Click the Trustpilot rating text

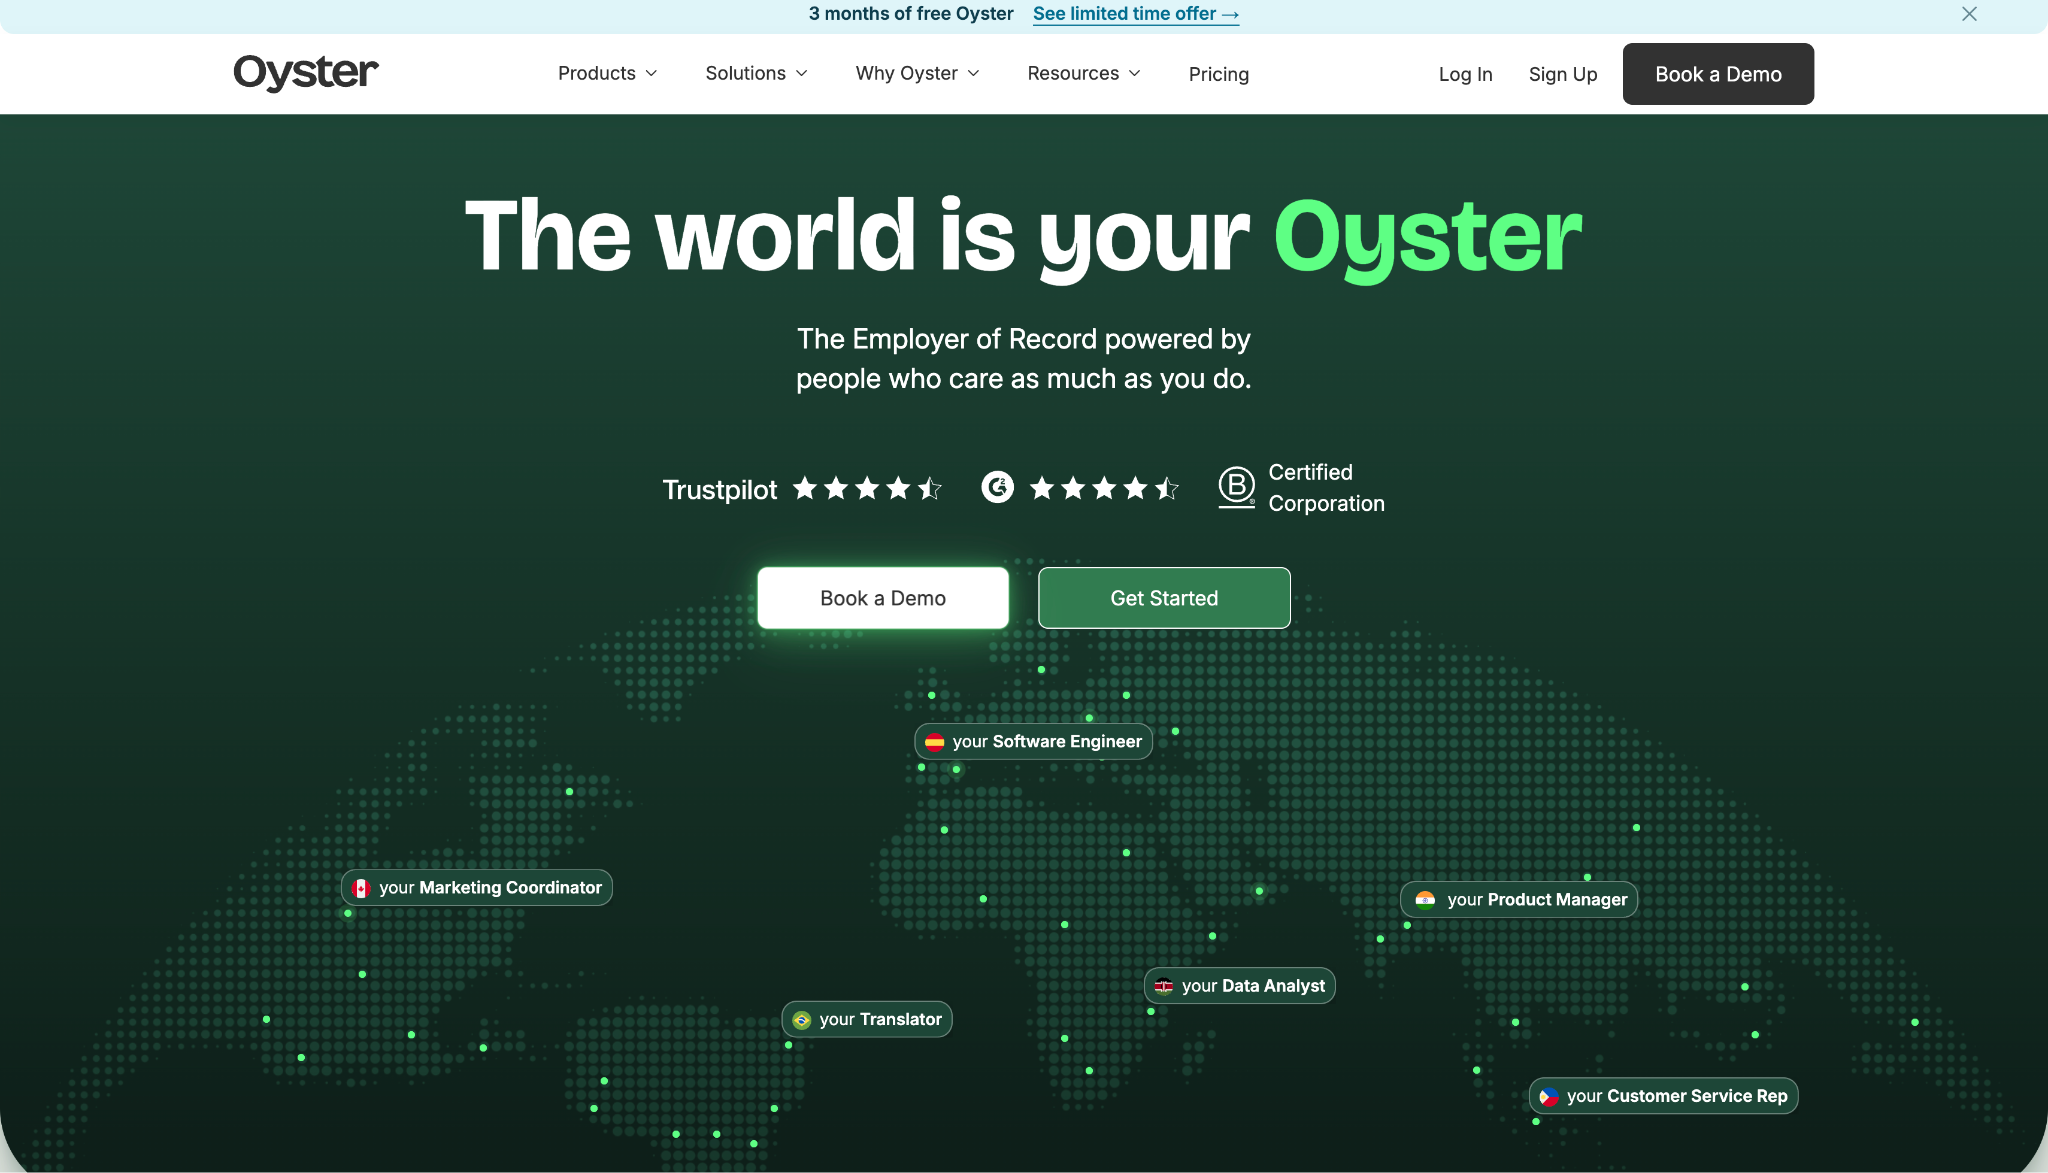click(x=720, y=489)
